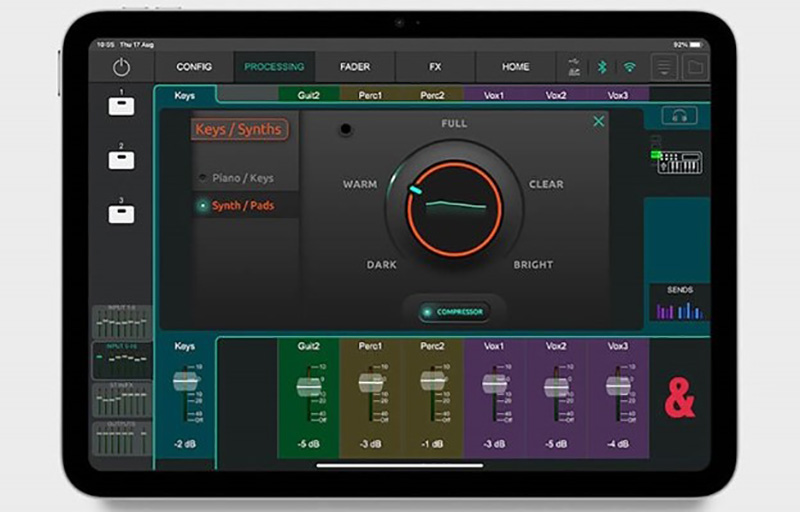This screenshot has height=512, width=800.
Task: Click the Perc2 -1 dB level value
Action: (432, 444)
